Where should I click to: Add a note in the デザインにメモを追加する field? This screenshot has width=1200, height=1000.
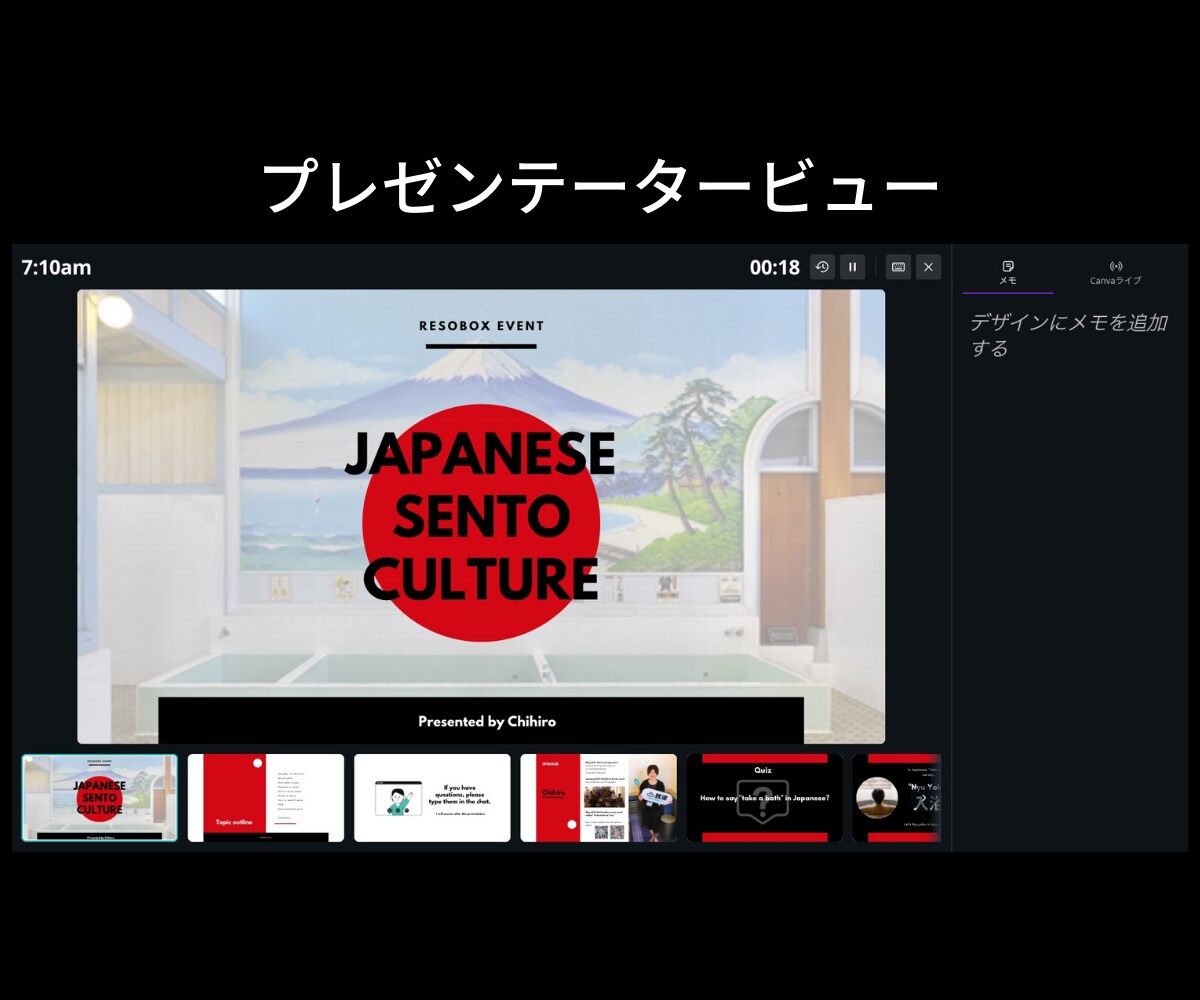pos(1069,335)
